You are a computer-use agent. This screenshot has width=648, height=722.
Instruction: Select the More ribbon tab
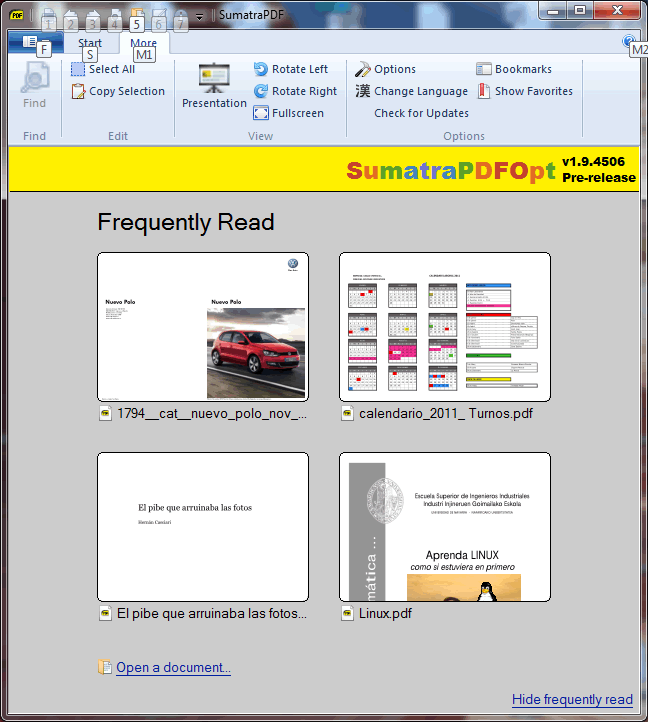pyautogui.click(x=143, y=43)
